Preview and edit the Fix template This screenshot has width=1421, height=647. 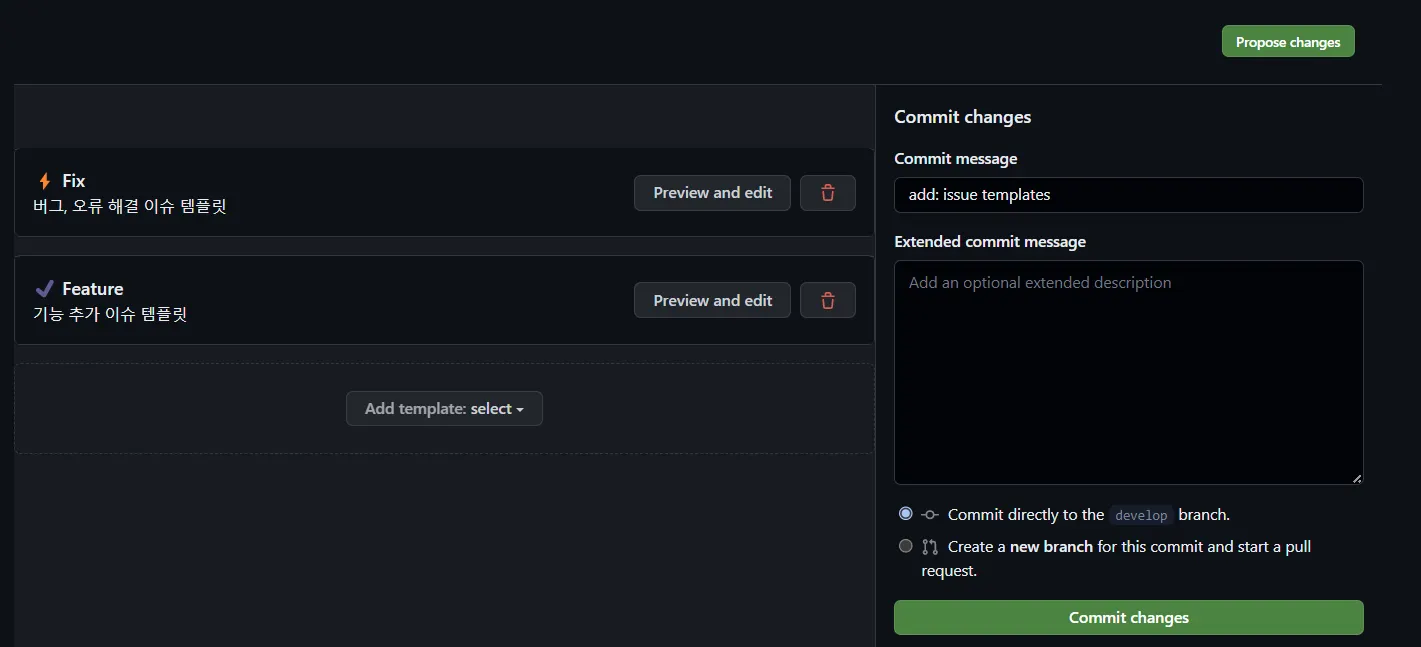(712, 193)
